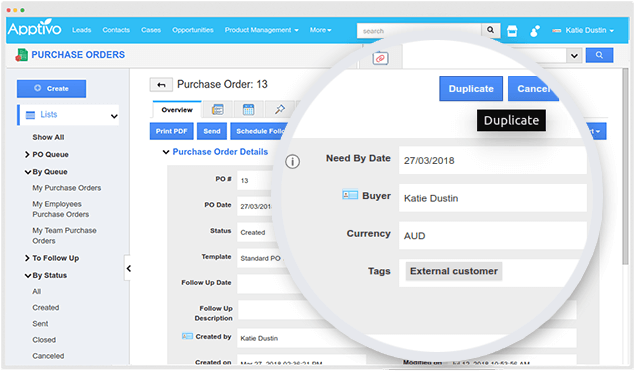Click the PO # field

[255, 180]
